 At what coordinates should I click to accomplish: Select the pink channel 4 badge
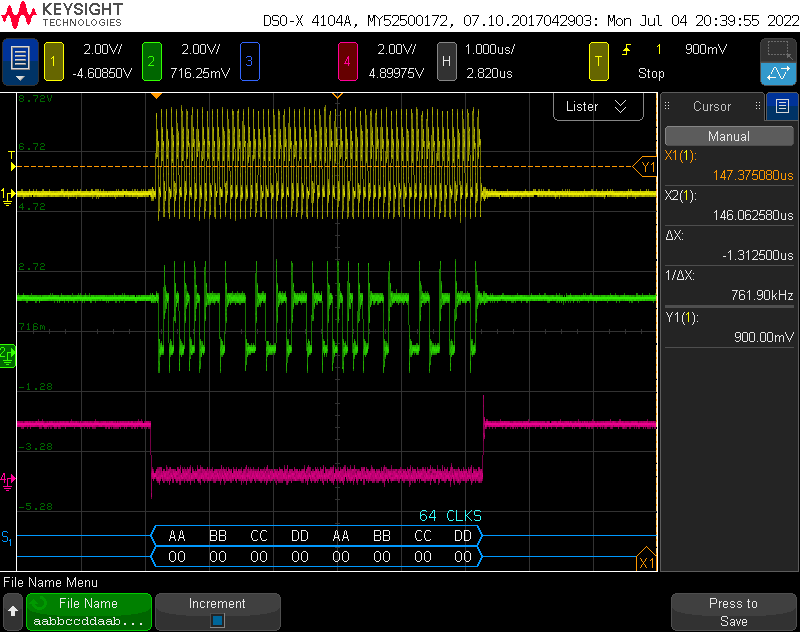[x=347, y=62]
